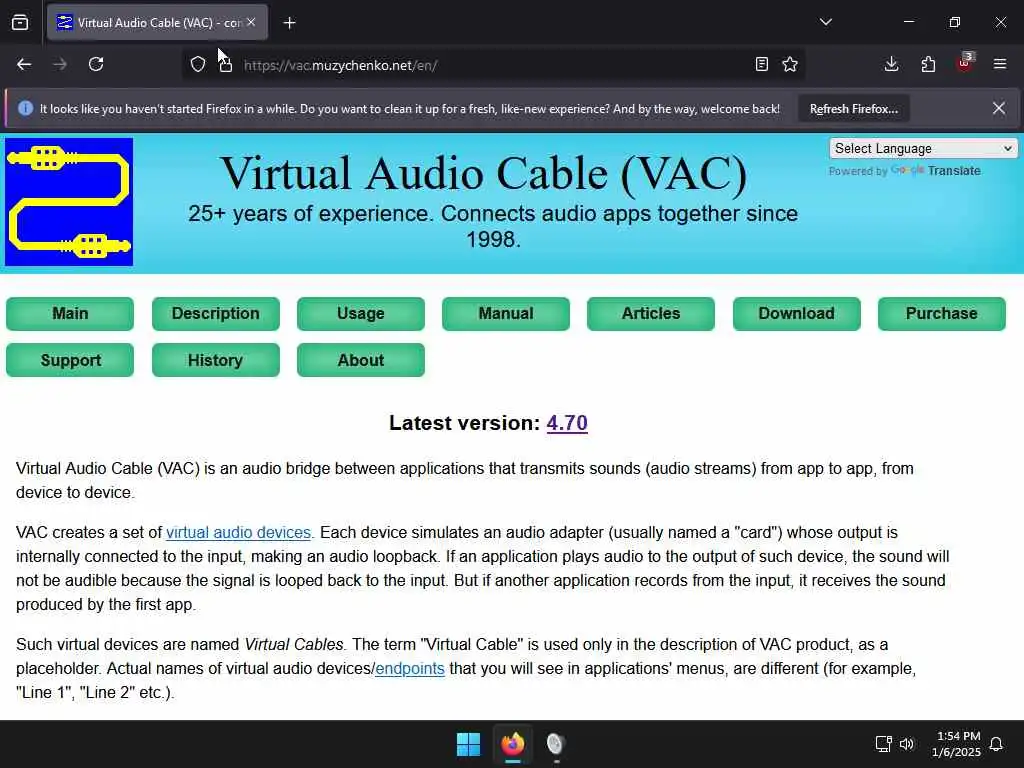
Task: Open the Articles section
Action: coord(650,314)
